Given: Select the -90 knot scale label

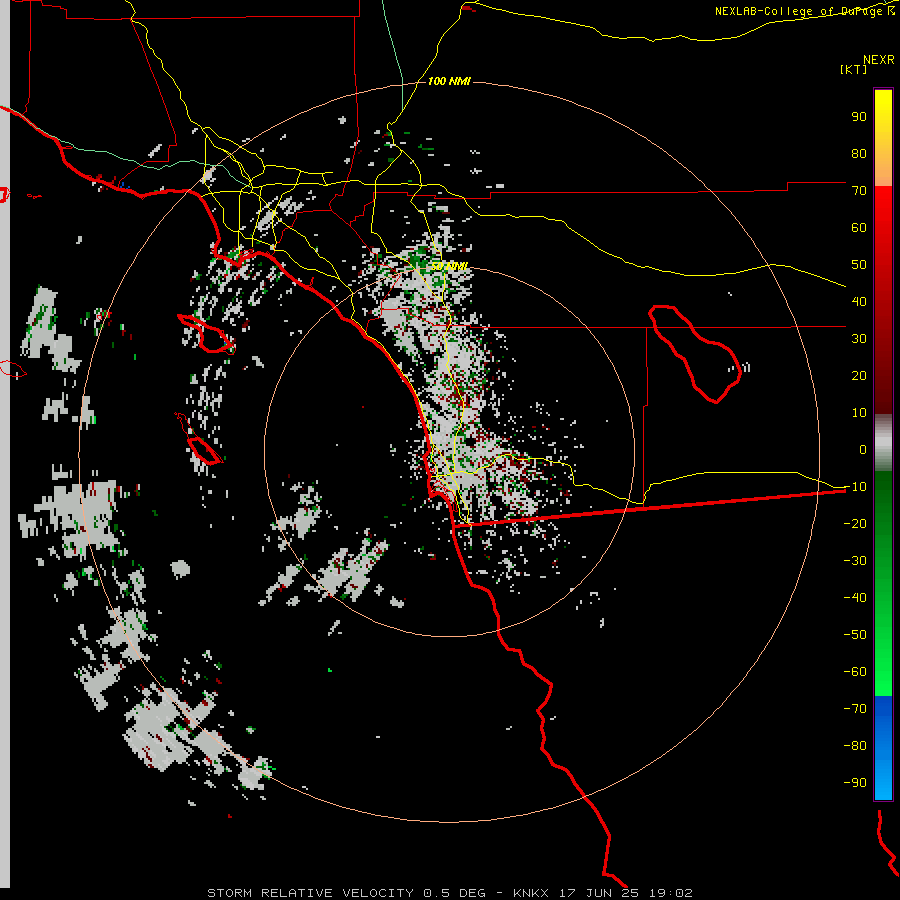Looking at the screenshot, I should coord(855,783).
